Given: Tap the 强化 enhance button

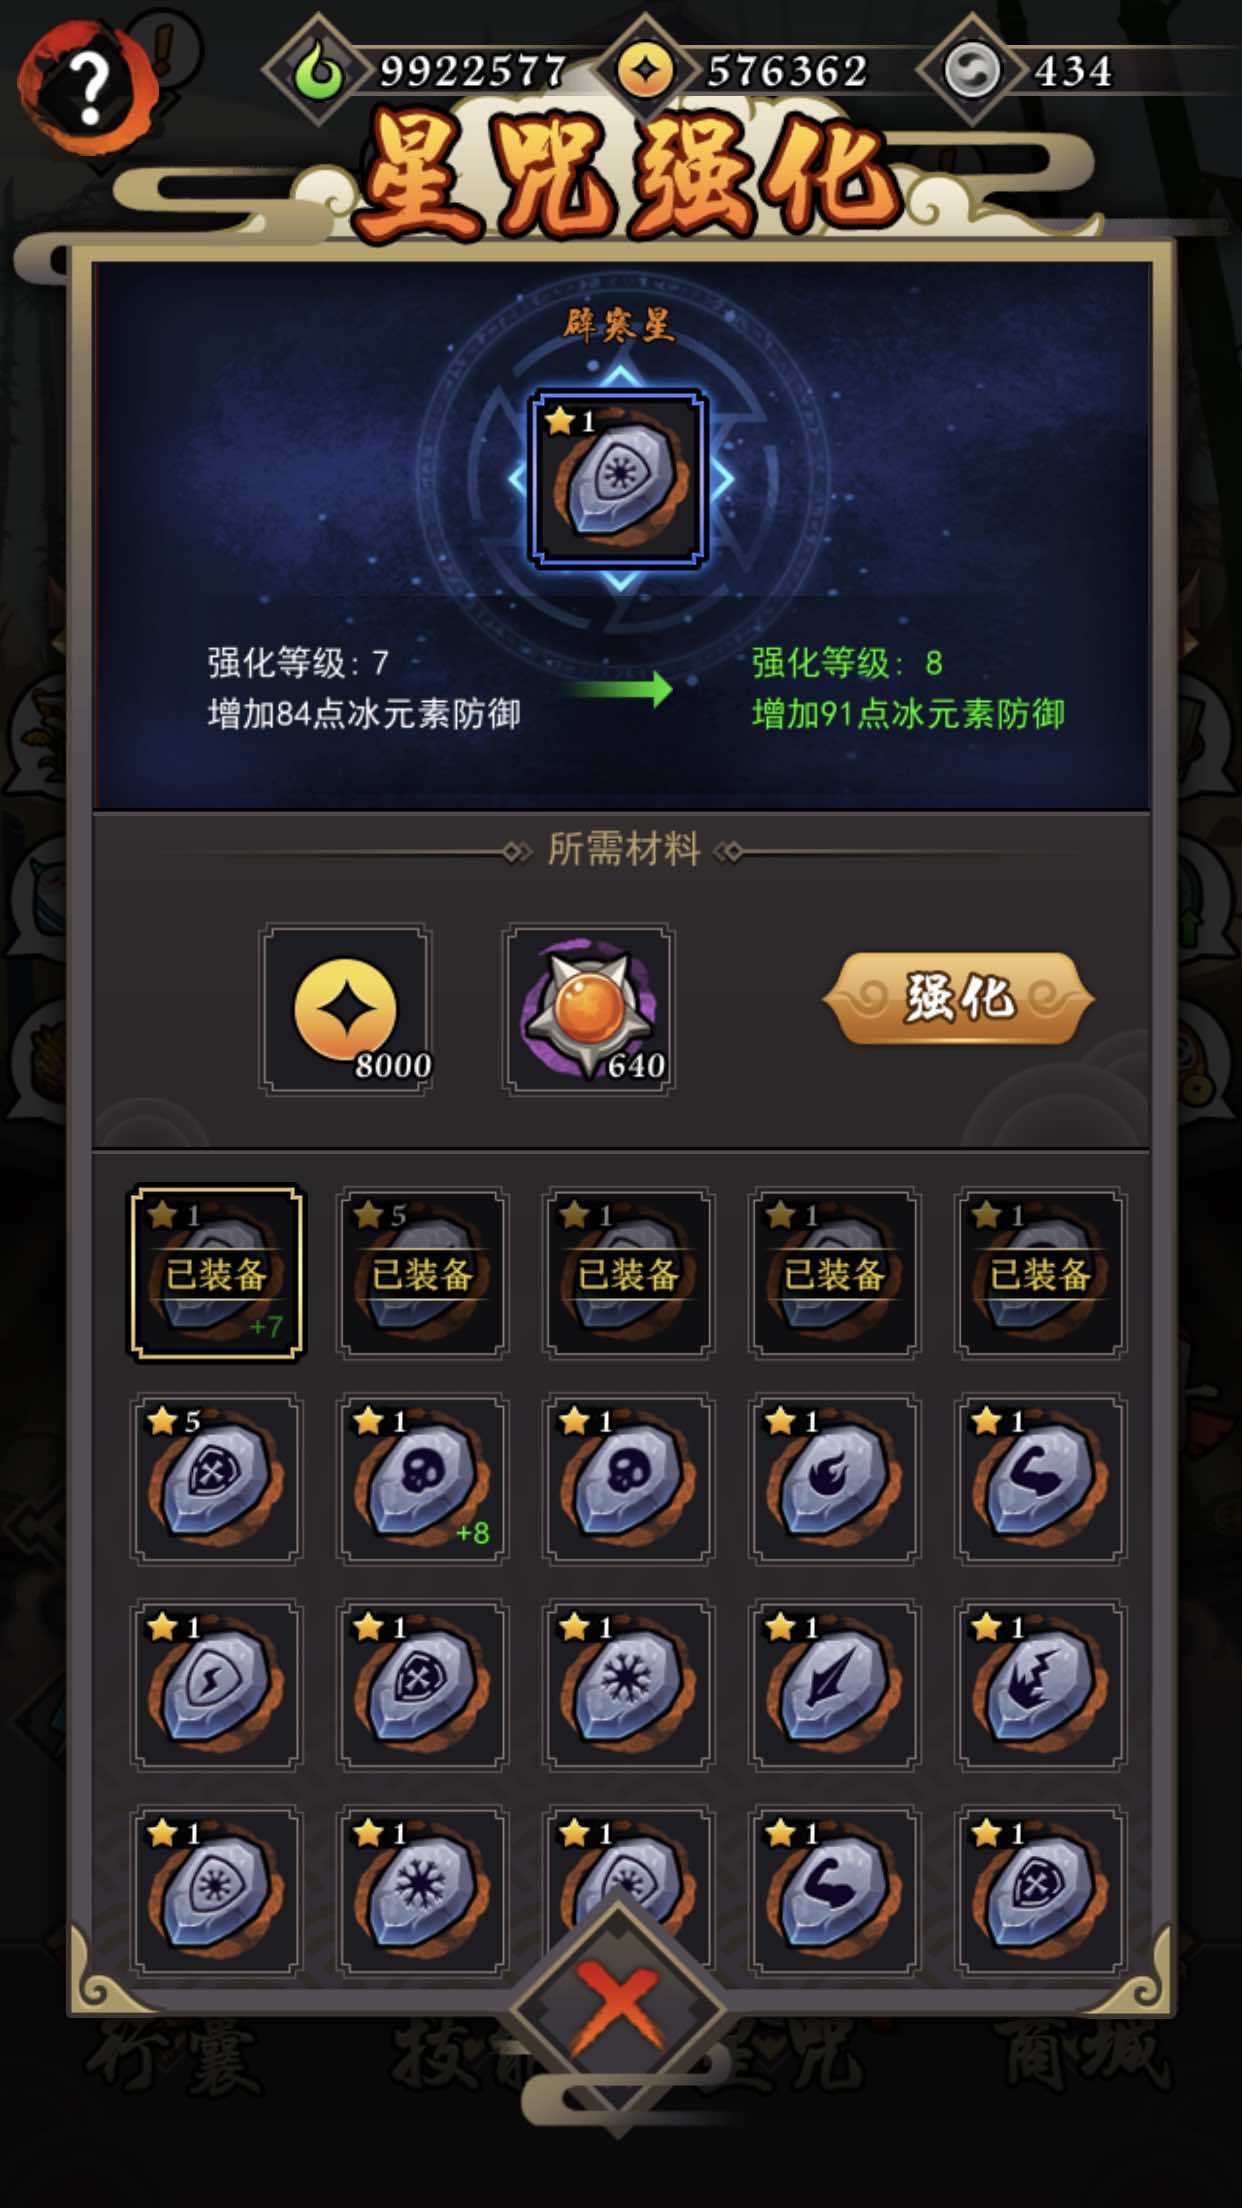Looking at the screenshot, I should 958,998.
